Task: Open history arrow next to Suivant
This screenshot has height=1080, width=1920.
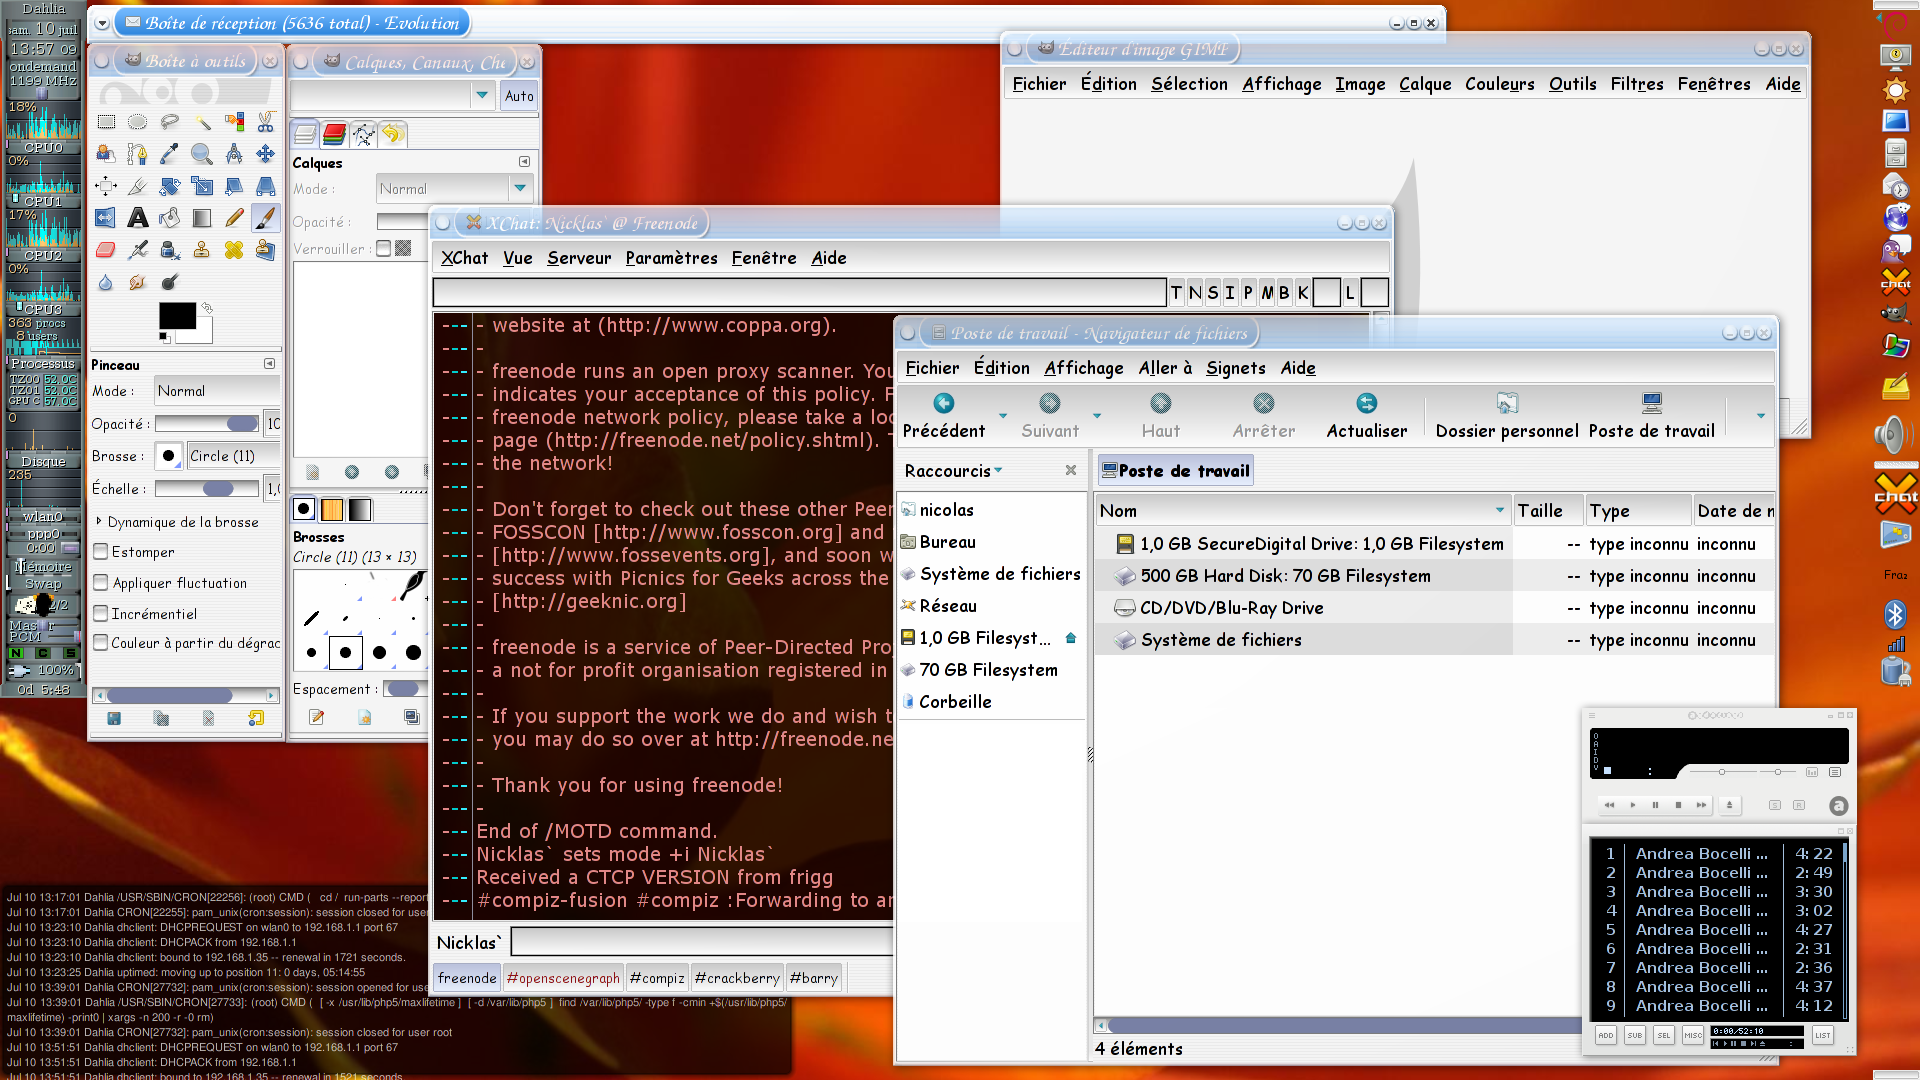Action: (1097, 416)
